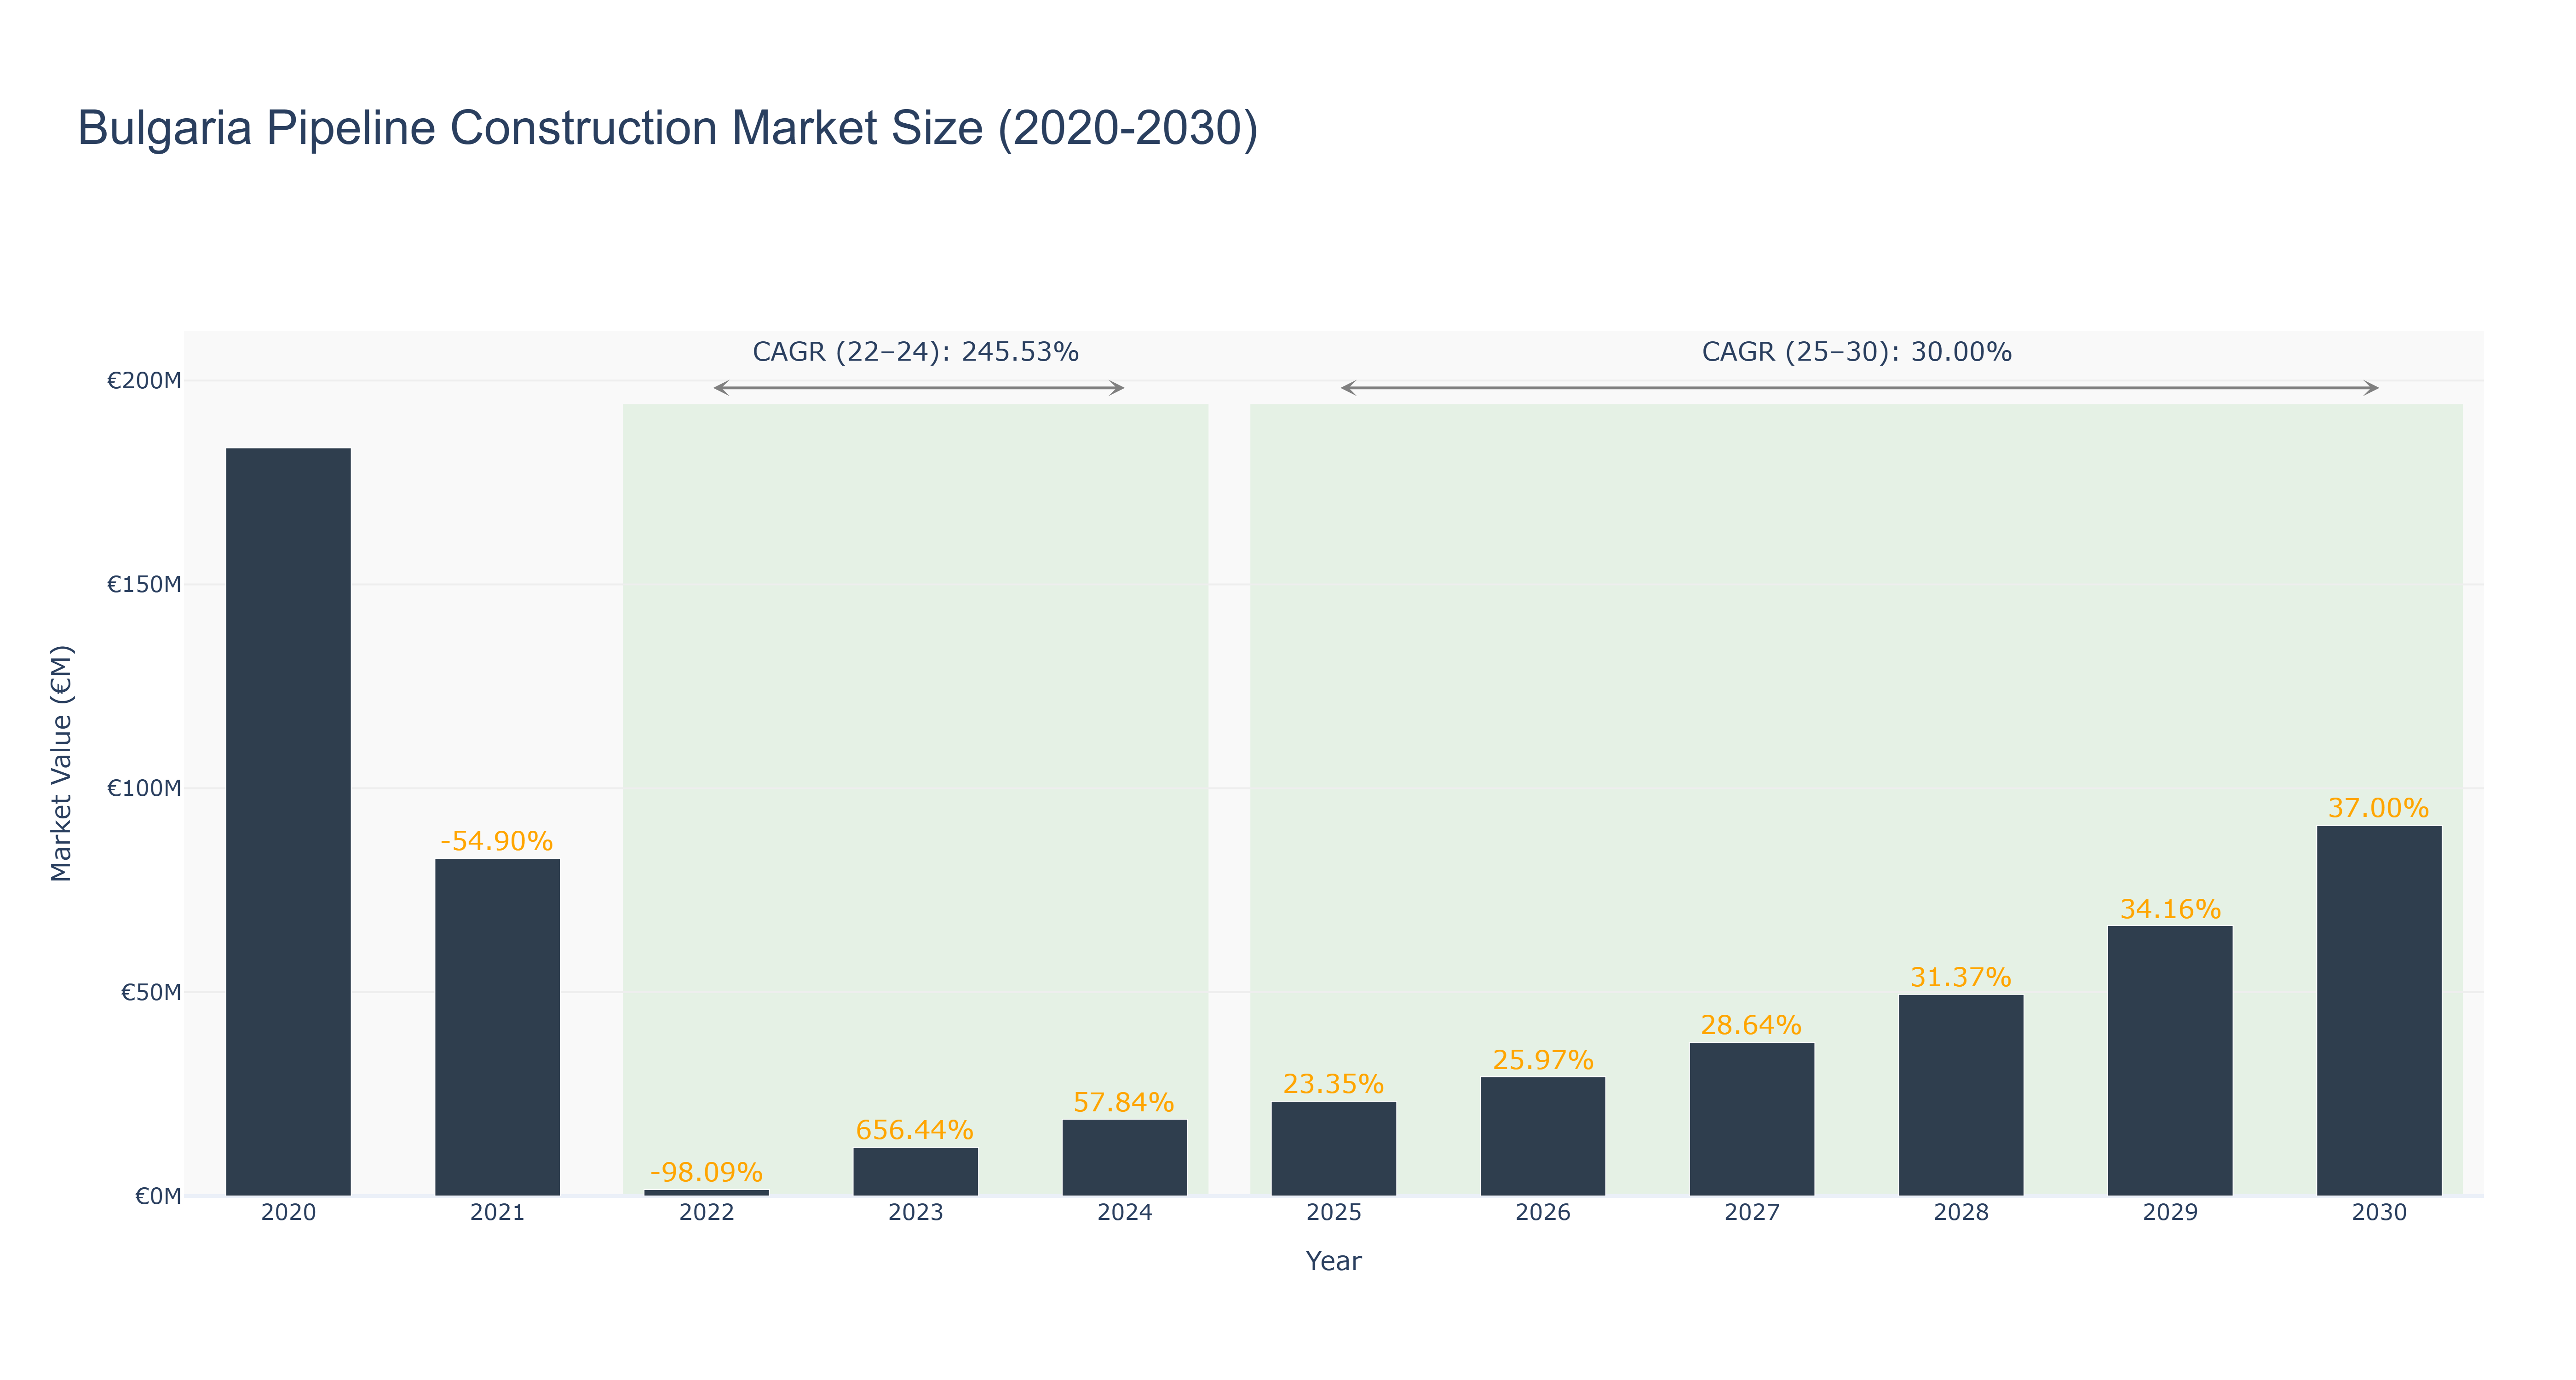Click the €50M y-axis tick label
This screenshot has width=2576, height=1380.
(151, 992)
